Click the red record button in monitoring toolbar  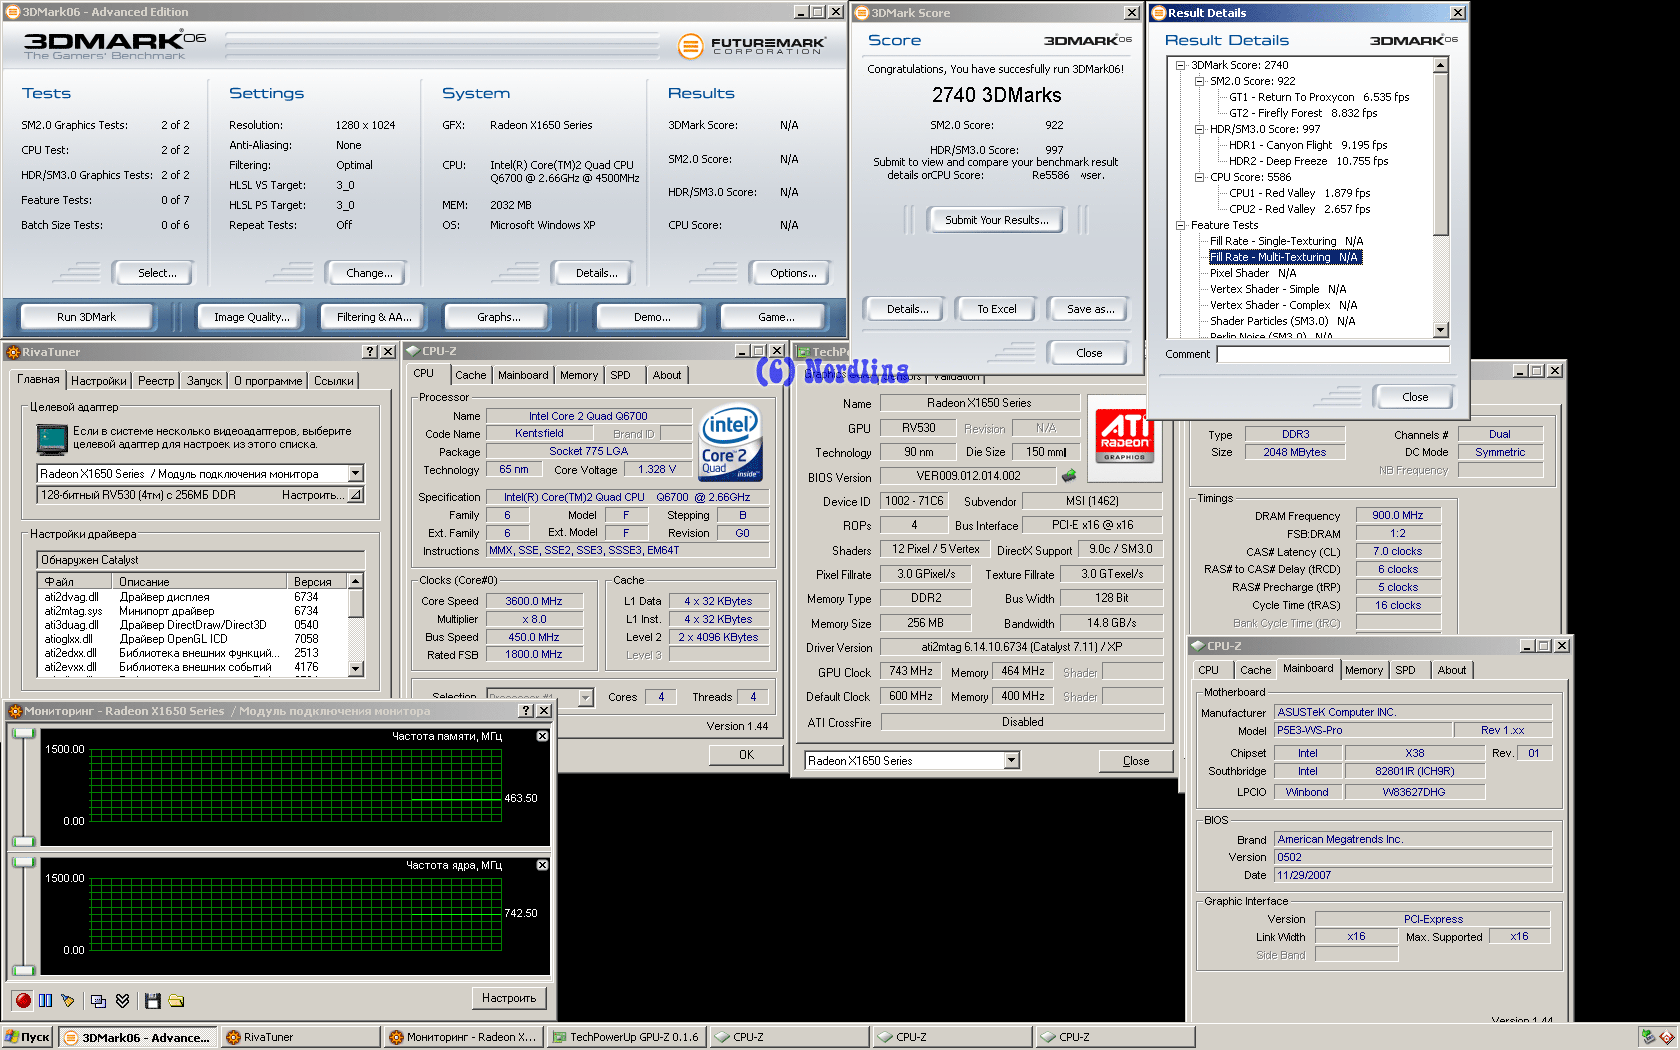23,1000
